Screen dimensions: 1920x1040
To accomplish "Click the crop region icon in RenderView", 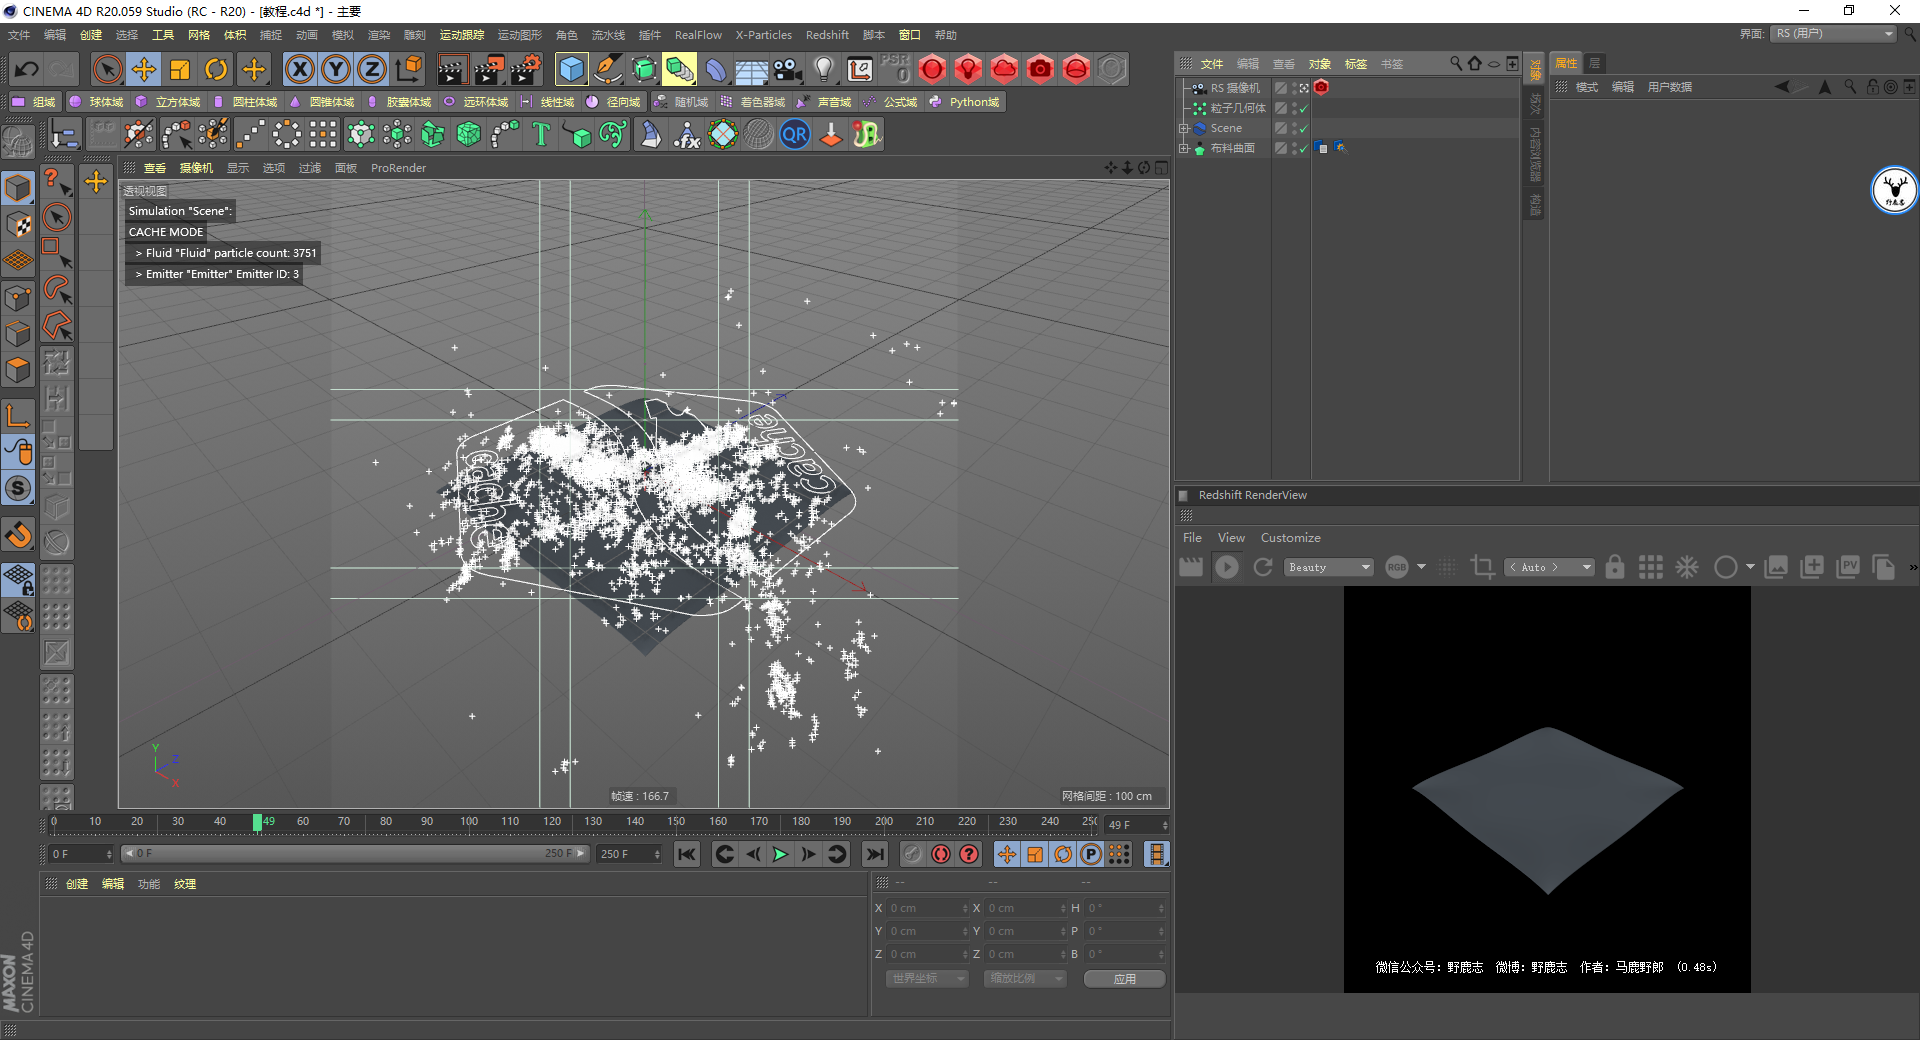I will click(1482, 567).
